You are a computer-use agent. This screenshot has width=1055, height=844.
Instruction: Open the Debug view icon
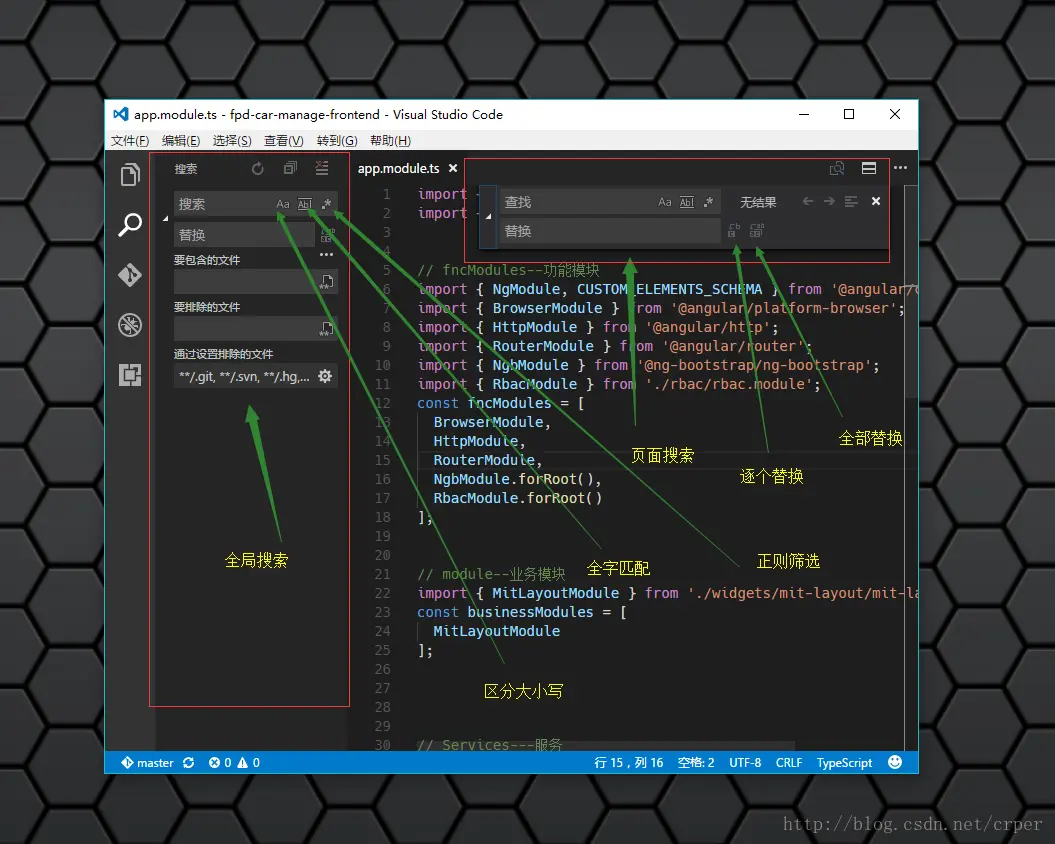coord(130,325)
